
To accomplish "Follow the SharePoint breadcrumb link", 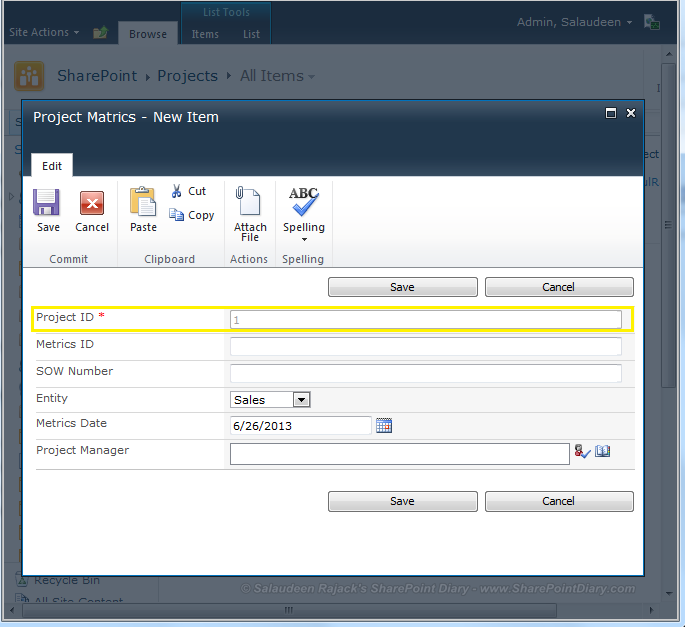I will tap(97, 76).
